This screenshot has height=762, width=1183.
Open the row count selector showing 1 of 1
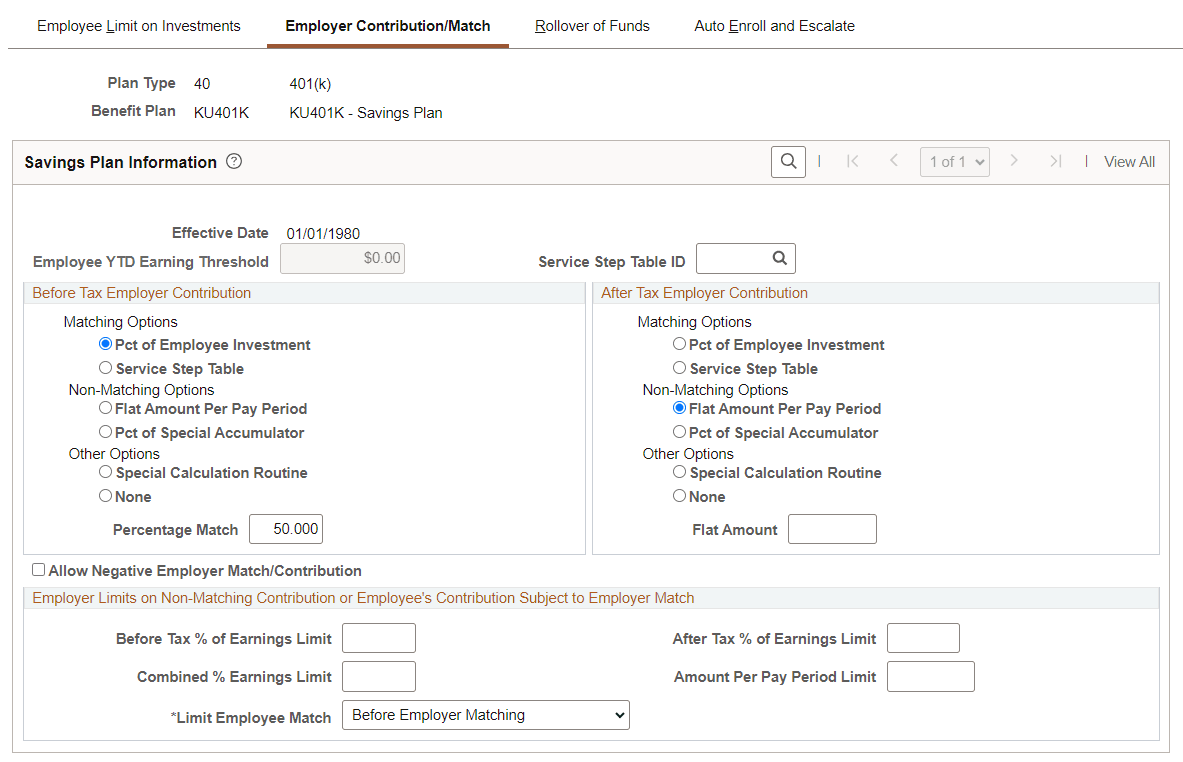pyautogui.click(x=954, y=161)
